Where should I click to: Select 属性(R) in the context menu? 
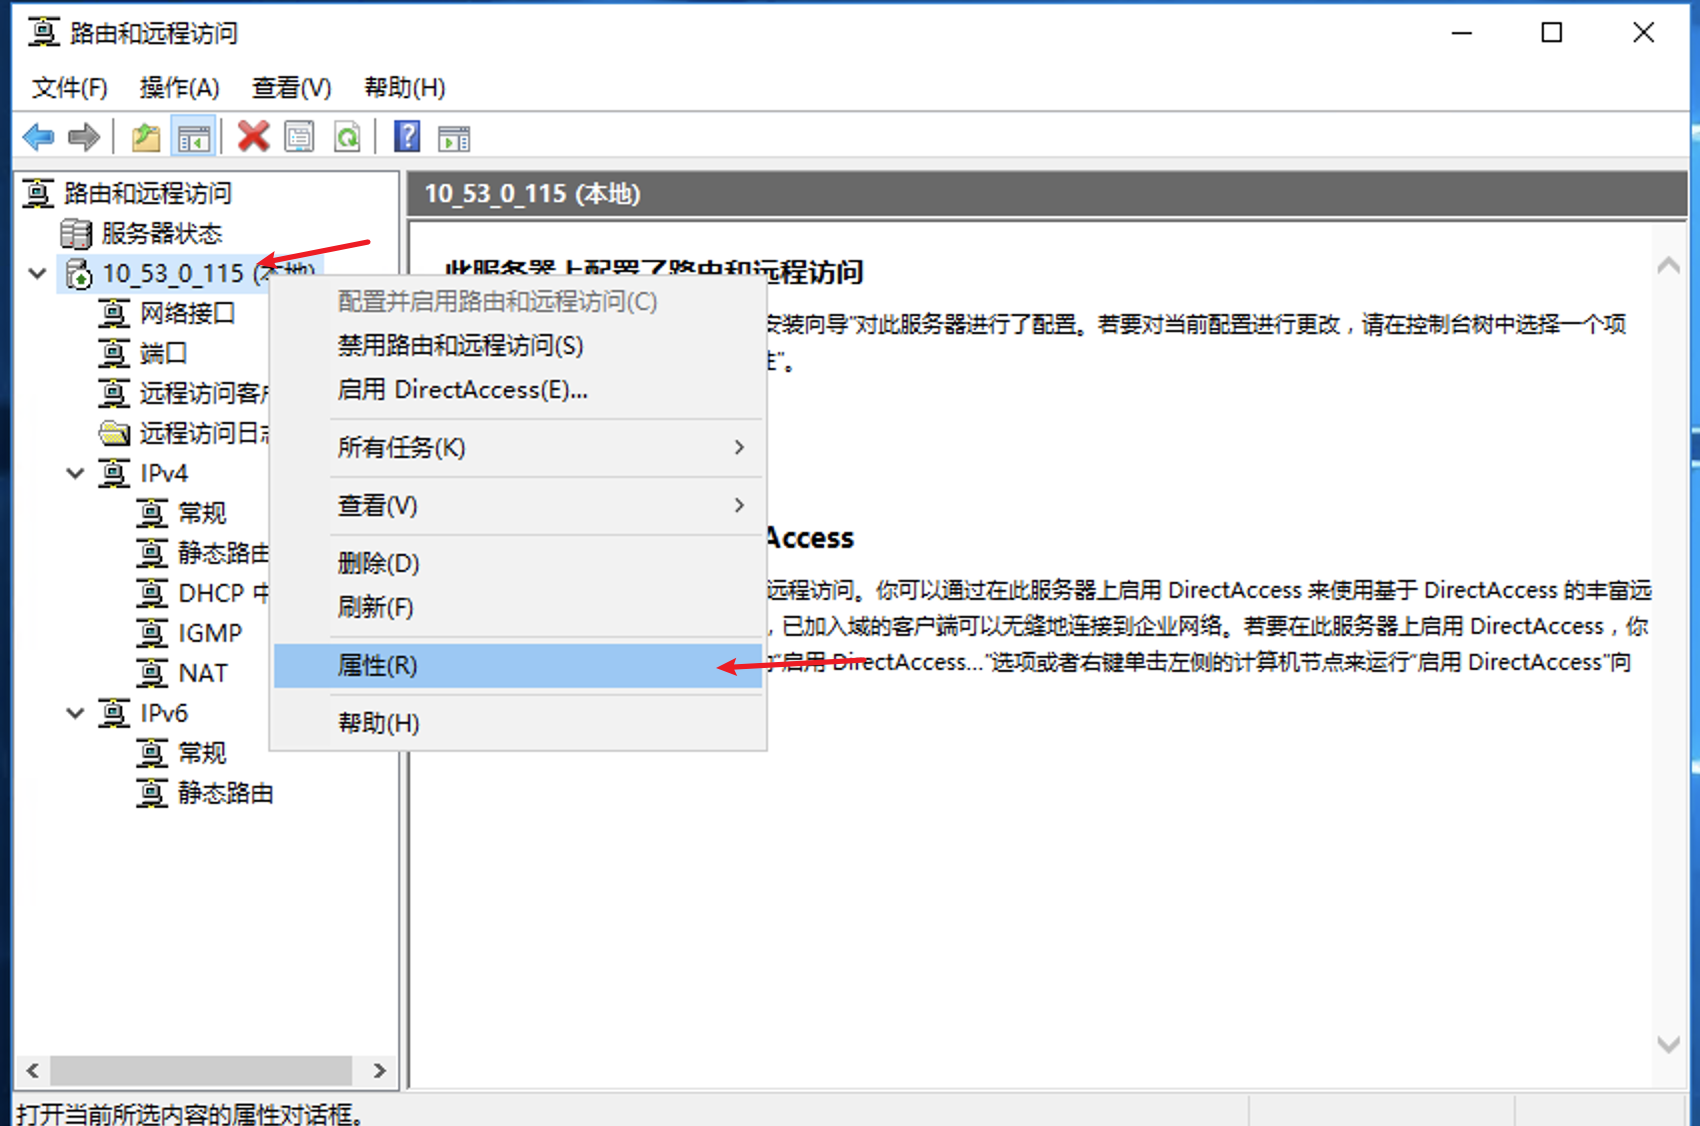(378, 665)
